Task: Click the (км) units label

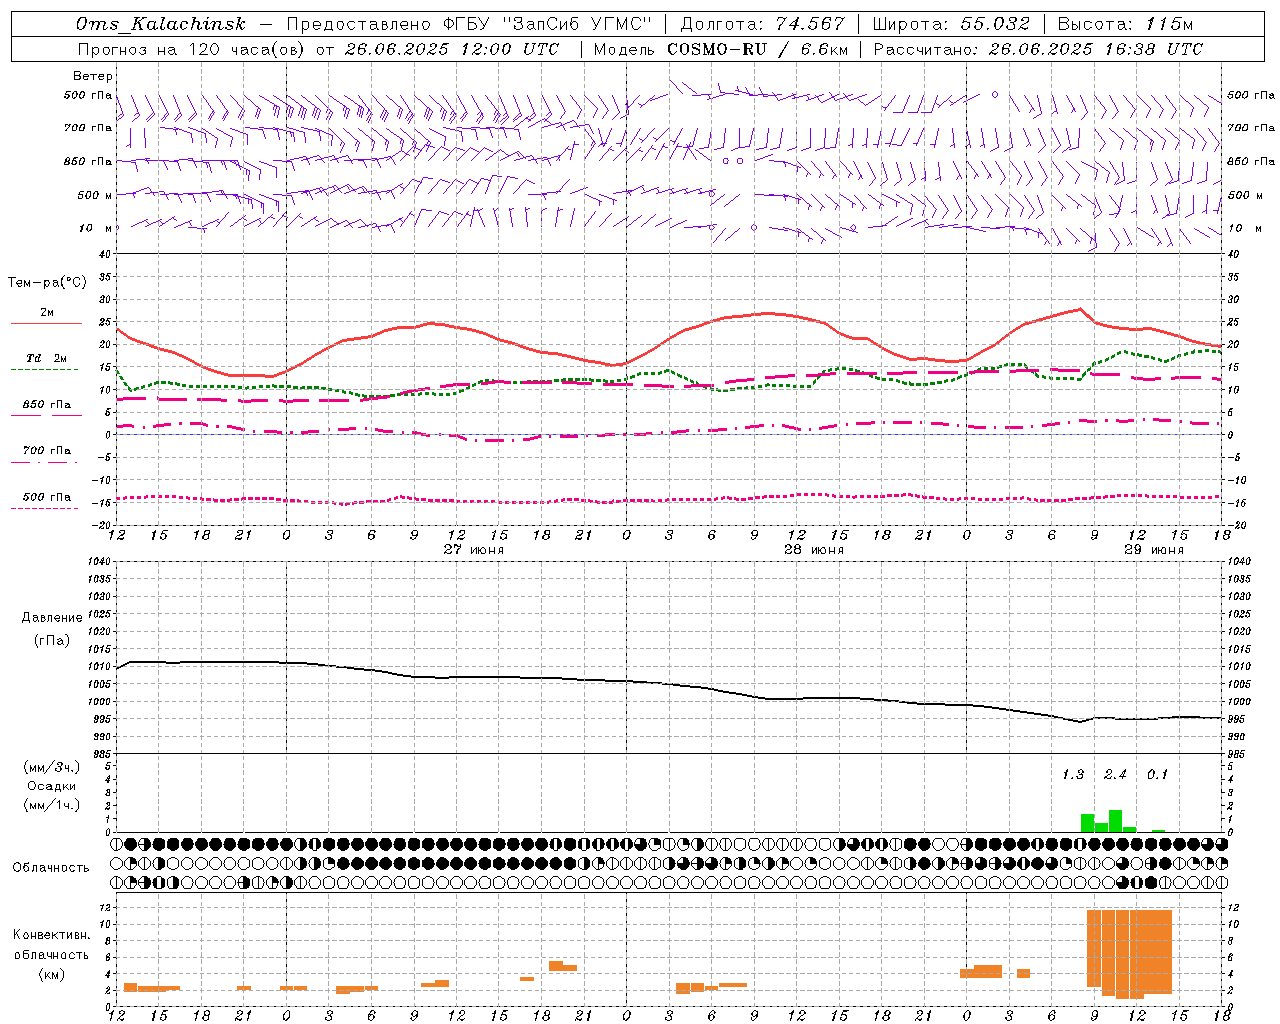Action: 52,974
